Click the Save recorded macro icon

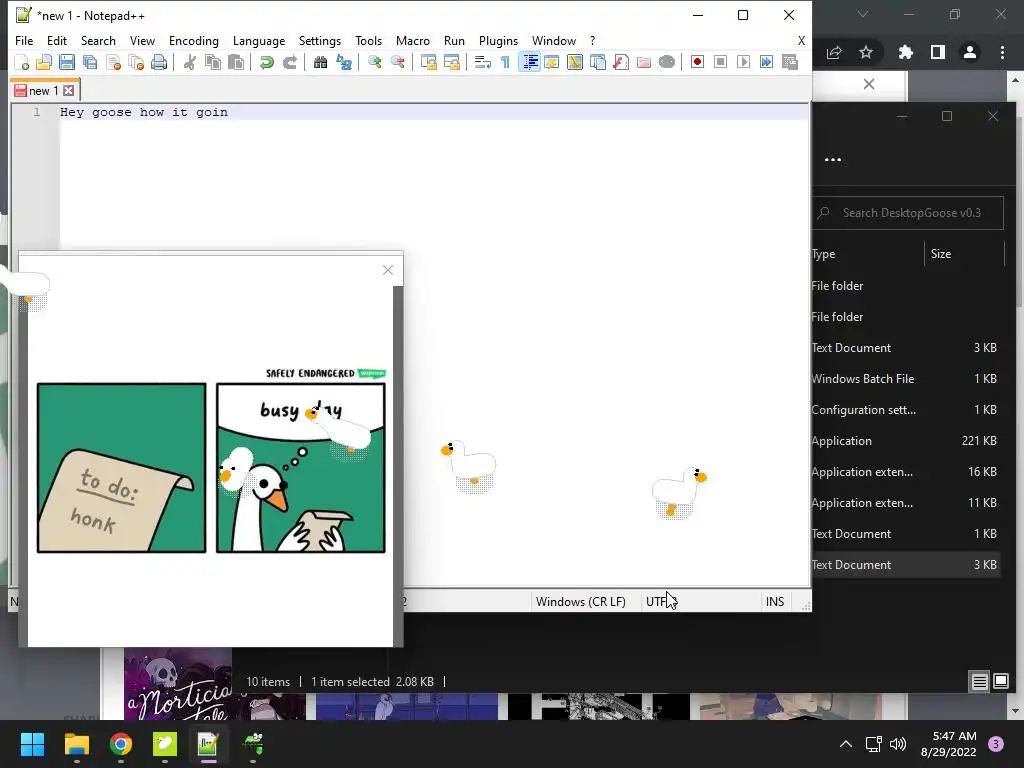tap(790, 62)
